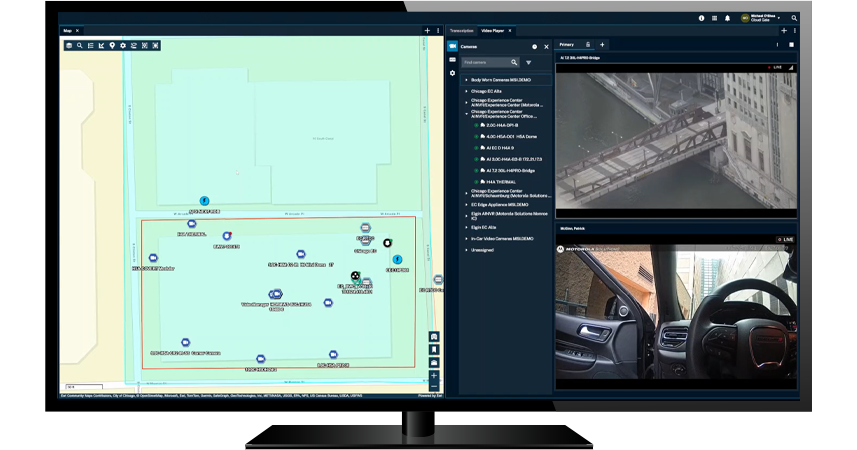This screenshot has width=857, height=450.
Task: Expand EC Edge Appliance MSI.DEMO group
Action: [466, 204]
